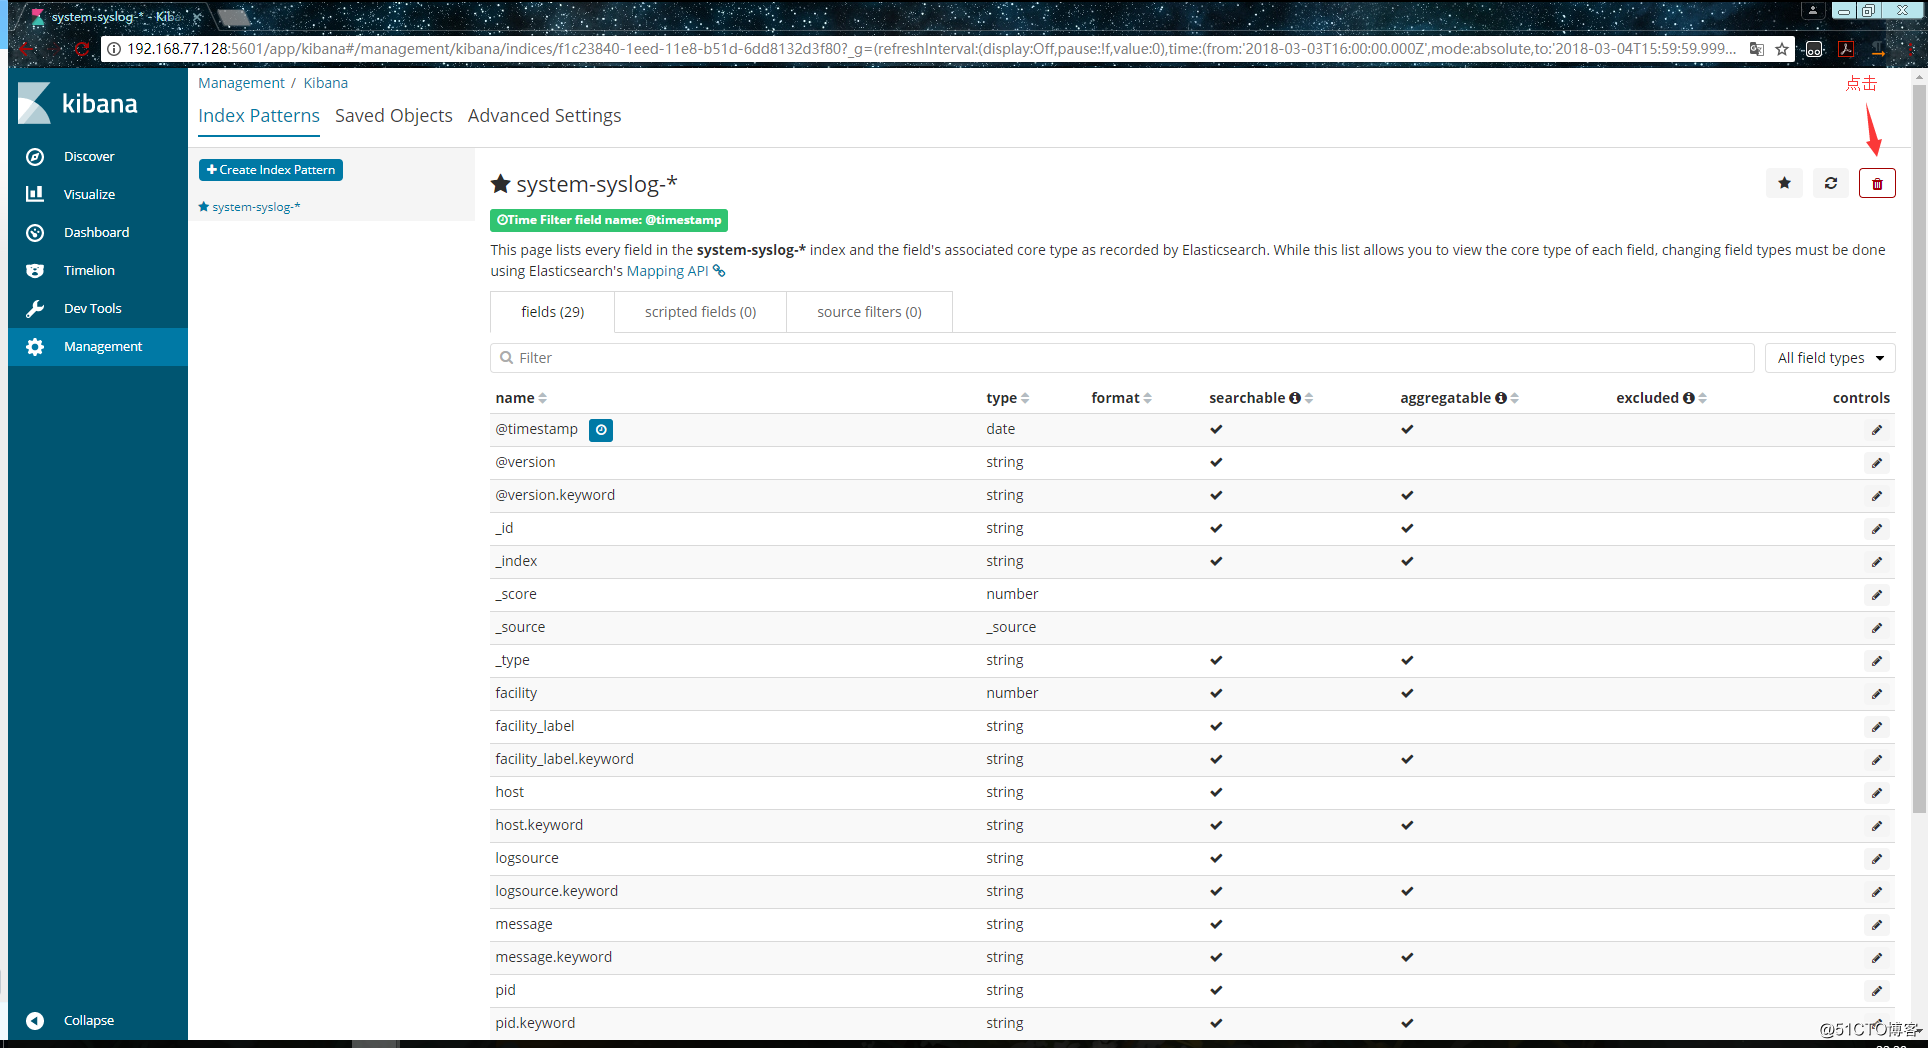The width and height of the screenshot is (1928, 1048).
Task: Switch to Index Patterns tab
Action: pyautogui.click(x=259, y=116)
